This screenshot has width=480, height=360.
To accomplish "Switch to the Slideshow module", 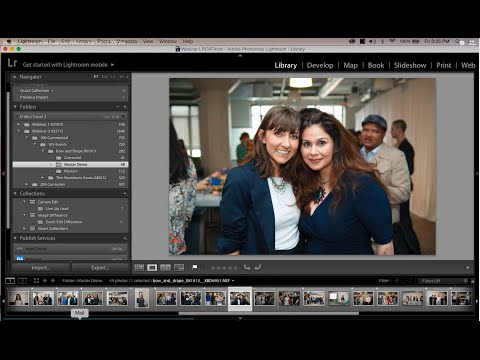I will [410, 65].
